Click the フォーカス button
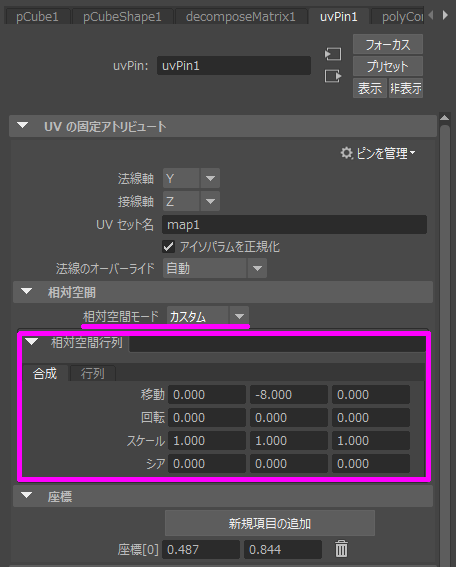Image resolution: width=456 pixels, height=567 pixels. (x=388, y=44)
